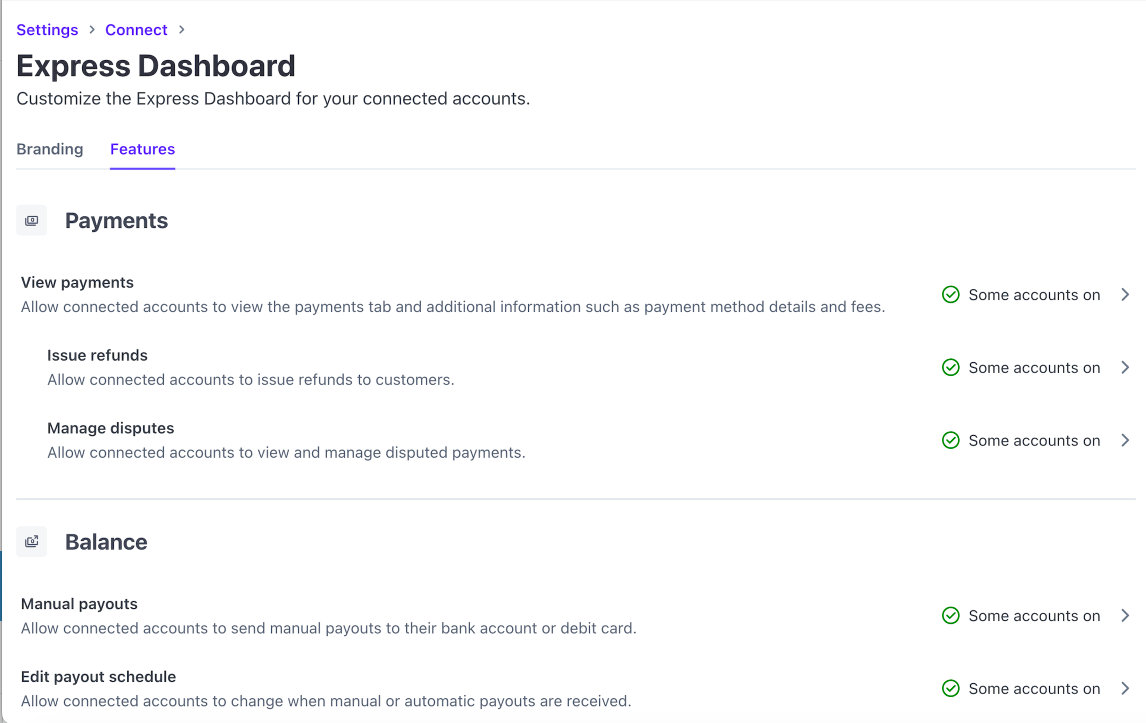
Task: Click the Issue refunds setting title
Action: coord(97,355)
